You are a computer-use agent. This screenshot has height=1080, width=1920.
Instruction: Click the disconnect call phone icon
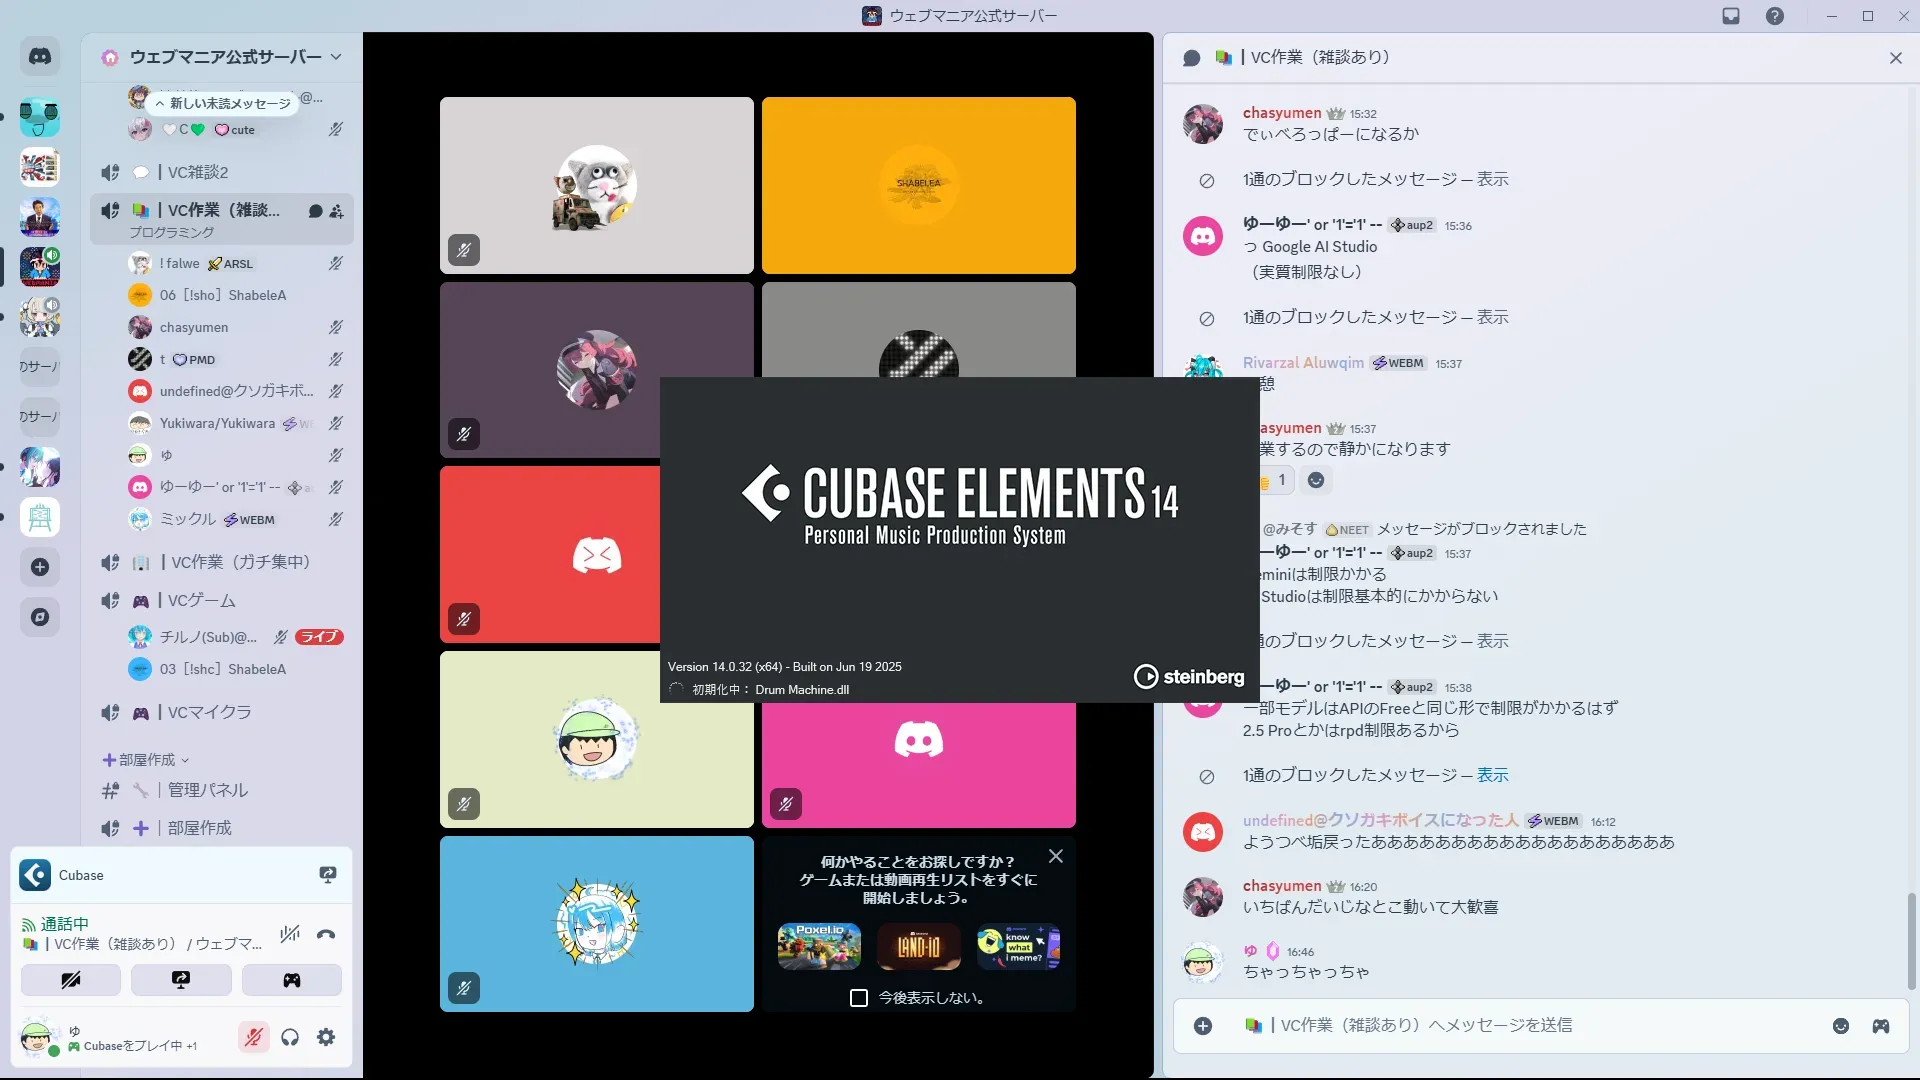pyautogui.click(x=326, y=935)
